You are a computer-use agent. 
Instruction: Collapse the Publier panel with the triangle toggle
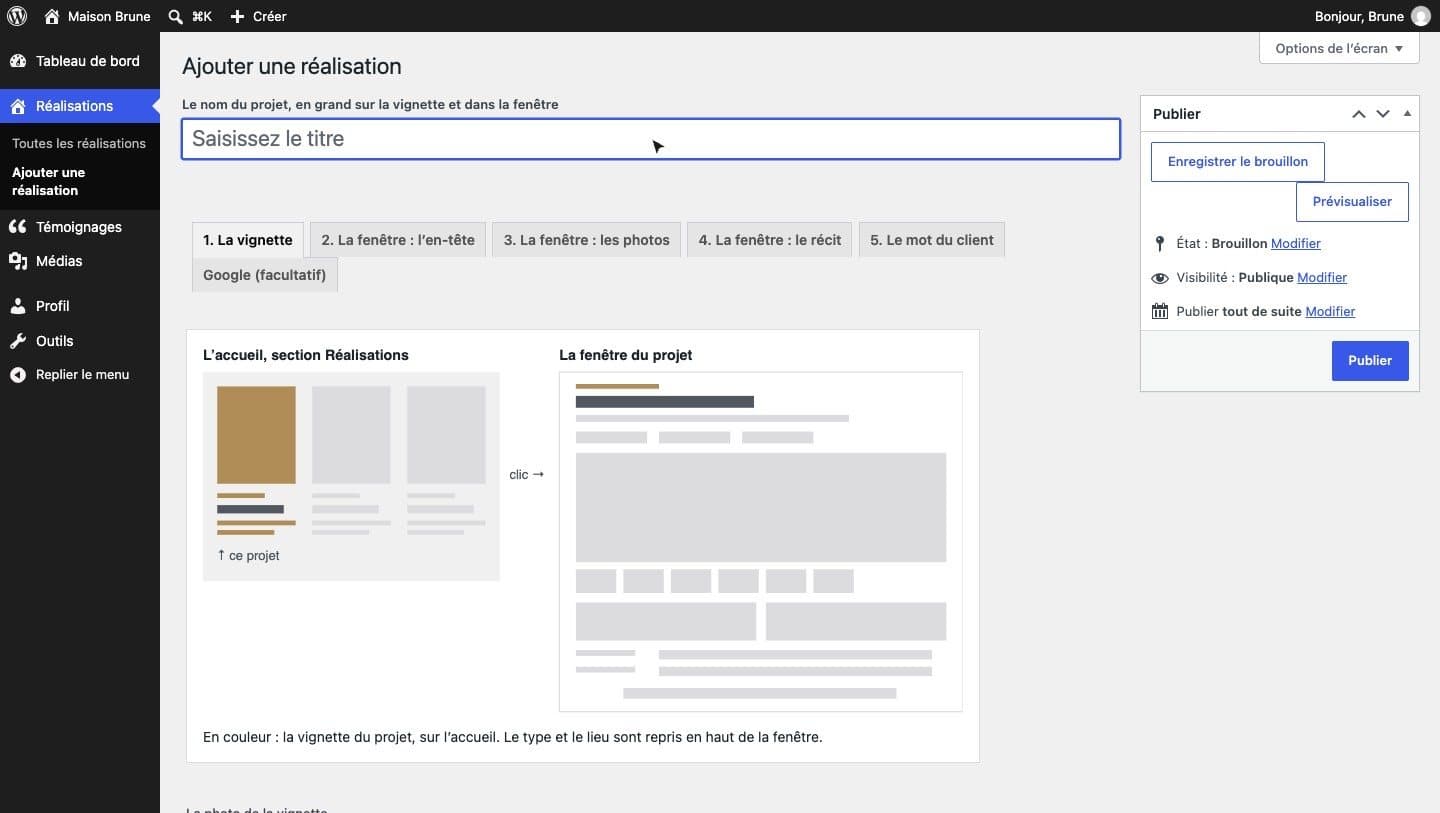tap(1407, 113)
